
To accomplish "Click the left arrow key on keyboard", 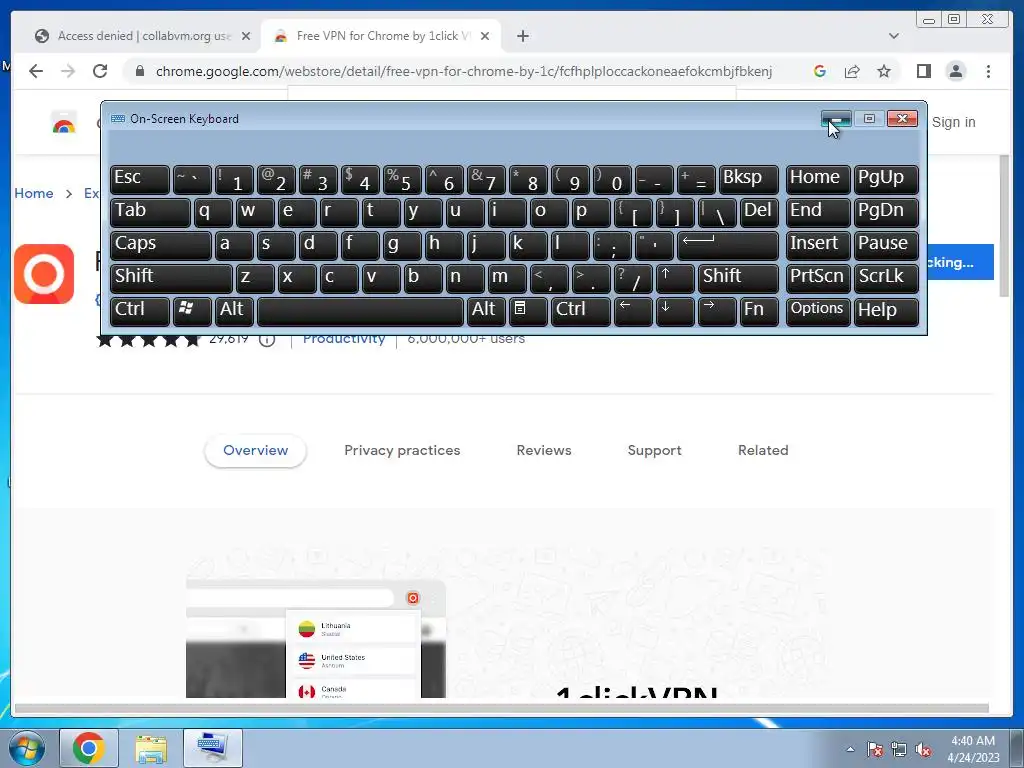I will click(x=633, y=311).
